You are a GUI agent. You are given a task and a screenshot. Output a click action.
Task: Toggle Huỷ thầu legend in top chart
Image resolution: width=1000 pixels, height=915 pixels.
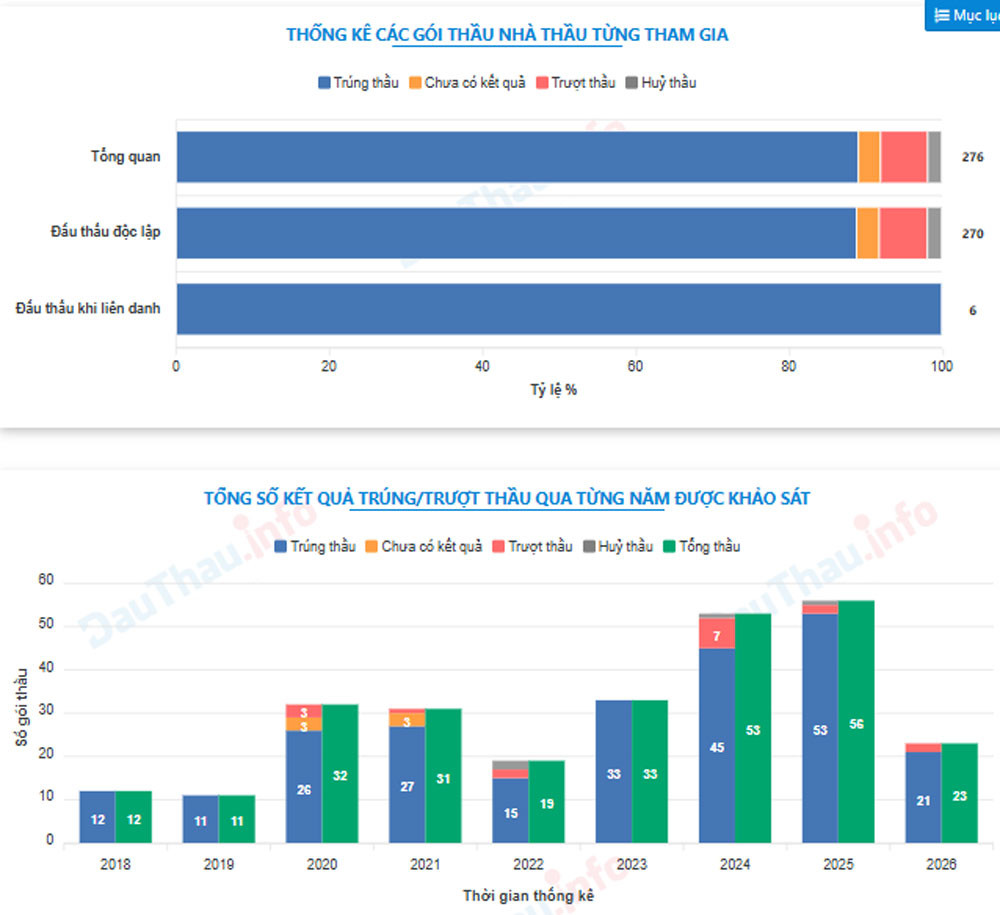click(x=661, y=83)
